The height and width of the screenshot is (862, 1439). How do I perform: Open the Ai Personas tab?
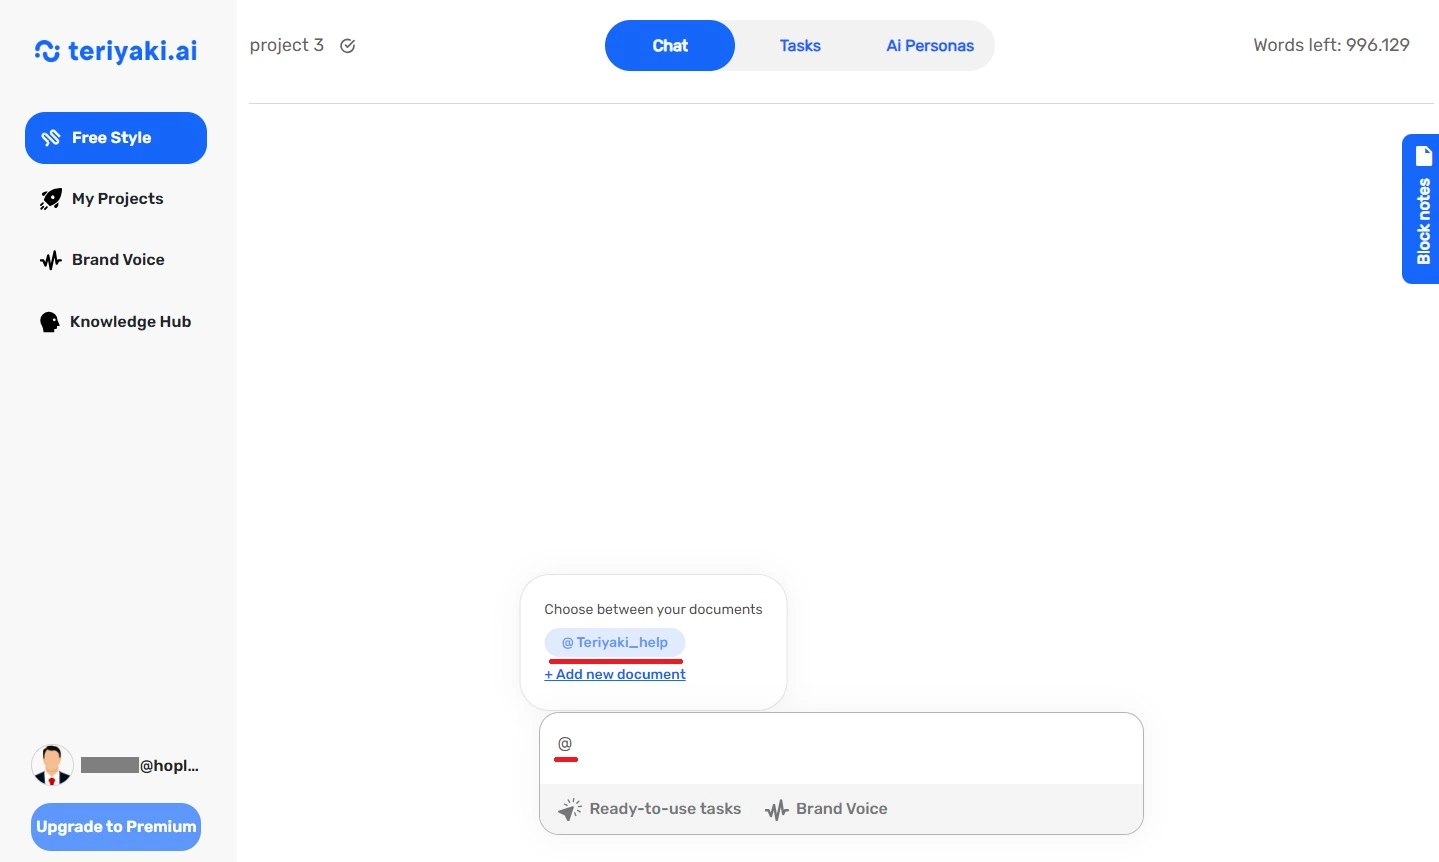point(930,46)
